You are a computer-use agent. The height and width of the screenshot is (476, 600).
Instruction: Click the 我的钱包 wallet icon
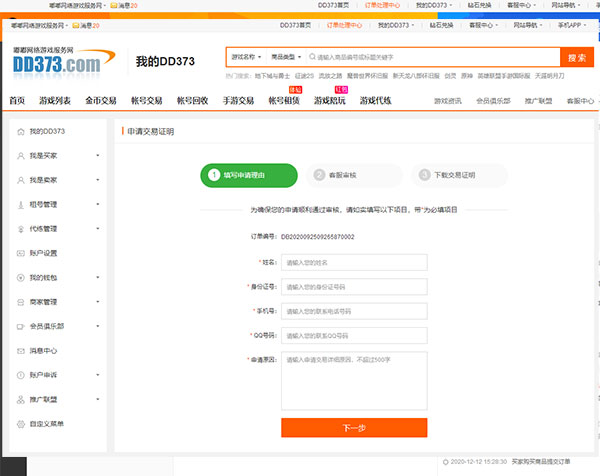[x=20, y=277]
